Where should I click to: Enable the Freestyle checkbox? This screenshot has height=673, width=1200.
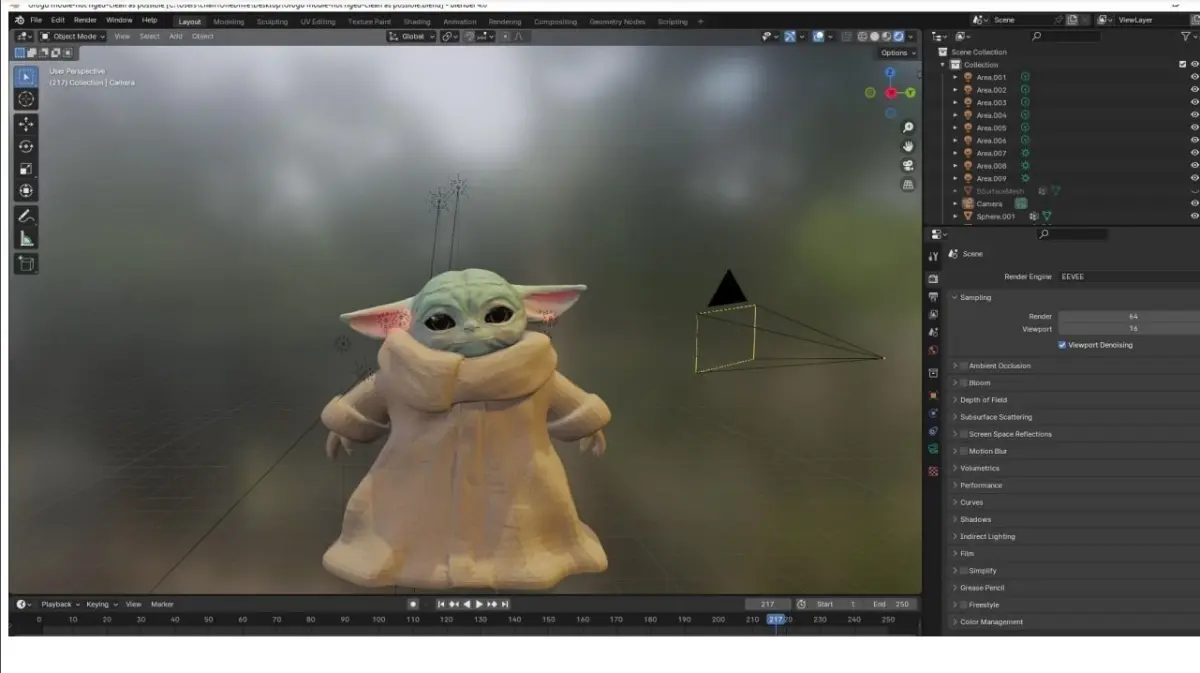[x=964, y=605]
